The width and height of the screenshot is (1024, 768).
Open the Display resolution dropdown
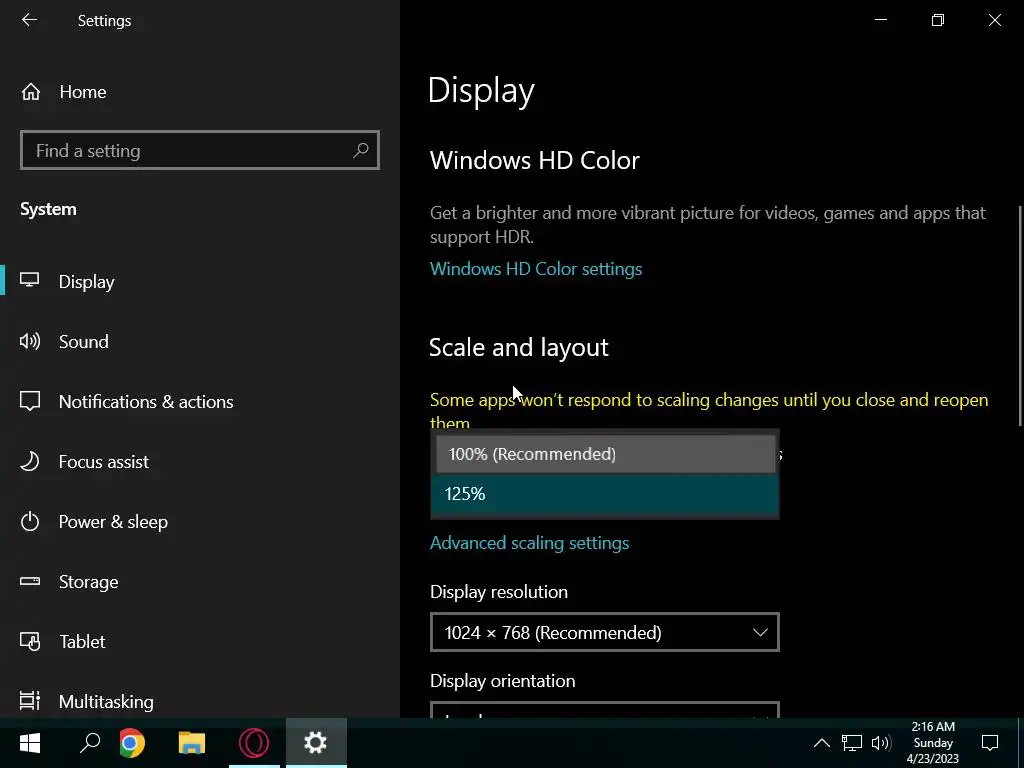click(605, 632)
